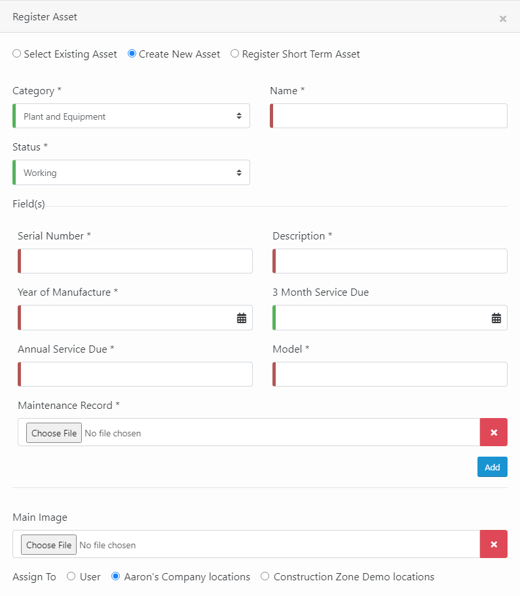
Task: Open the 3 Month Service Due calendar
Action: (x=496, y=318)
